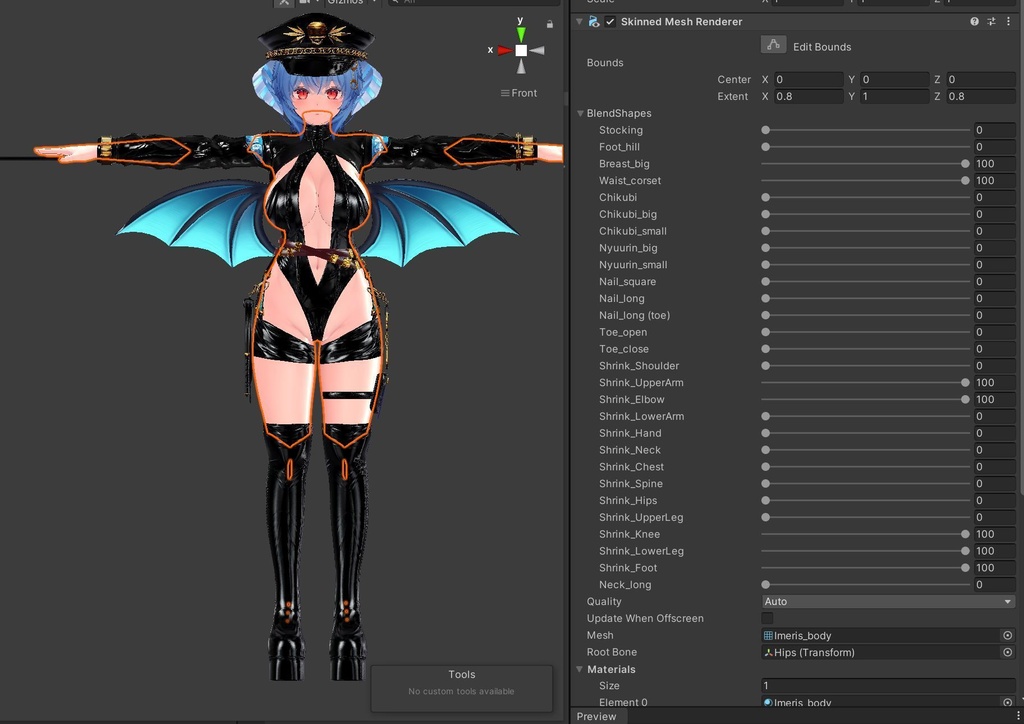Open the Preview panel three-dot menu
1024x724 pixels.
(1017, 716)
